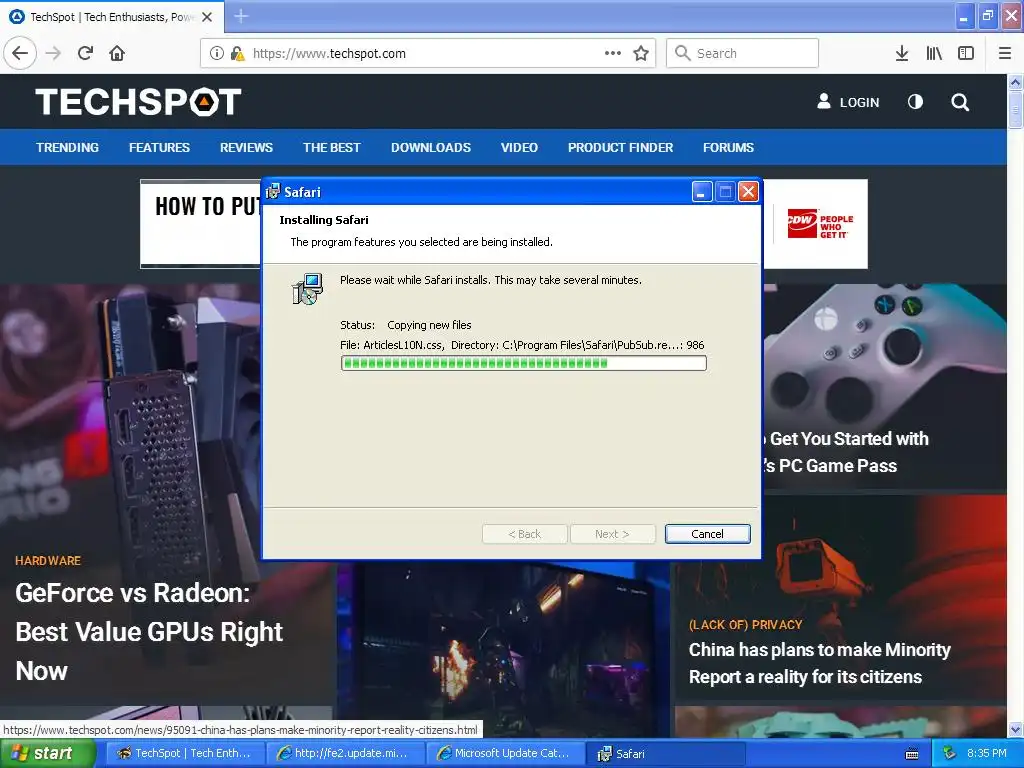Open the PRODUCT FINDER page
The width and height of the screenshot is (1024, 768).
(x=620, y=148)
